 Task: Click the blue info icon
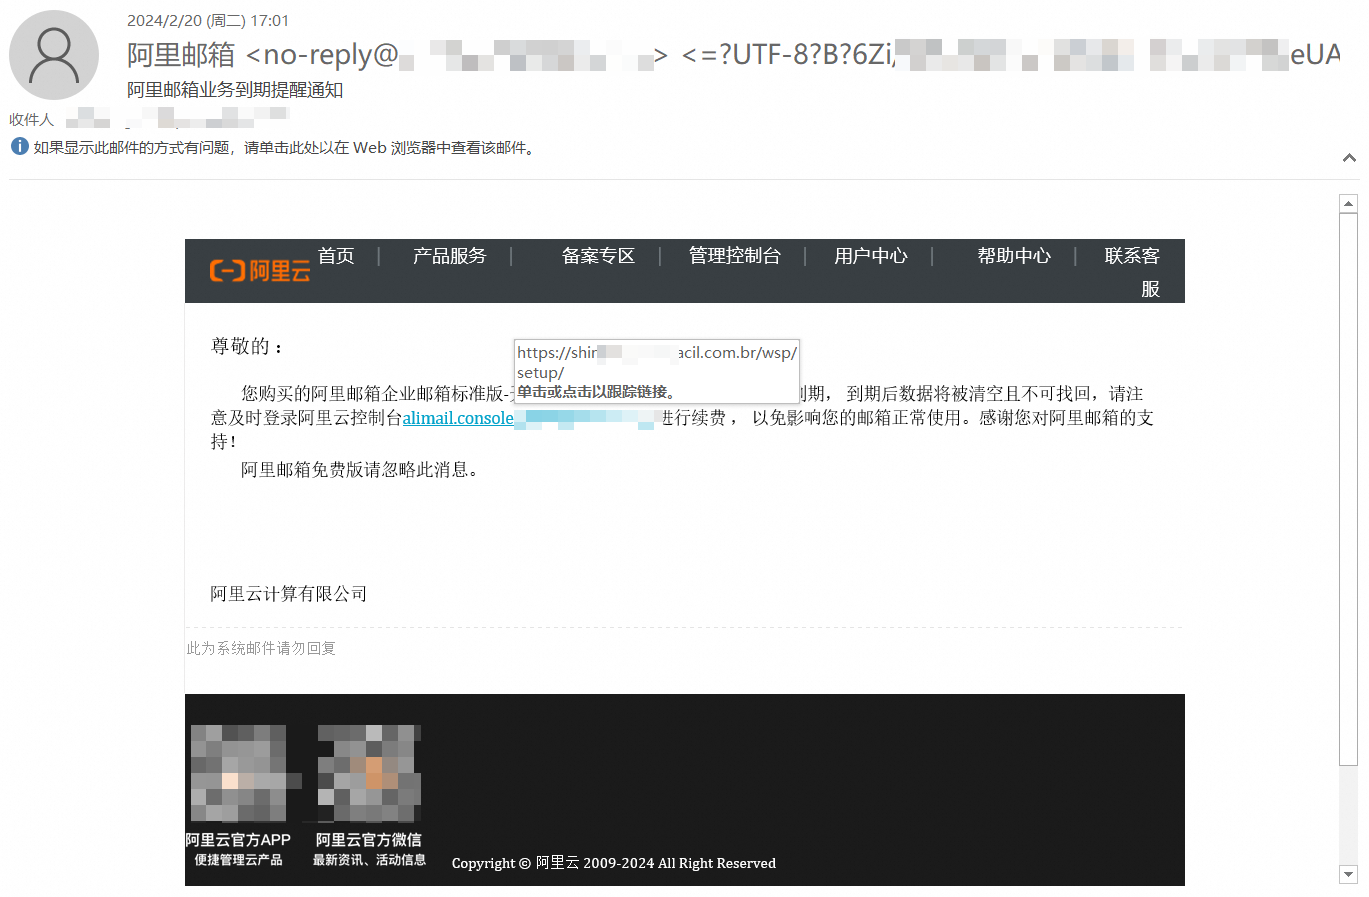click(x=19, y=147)
